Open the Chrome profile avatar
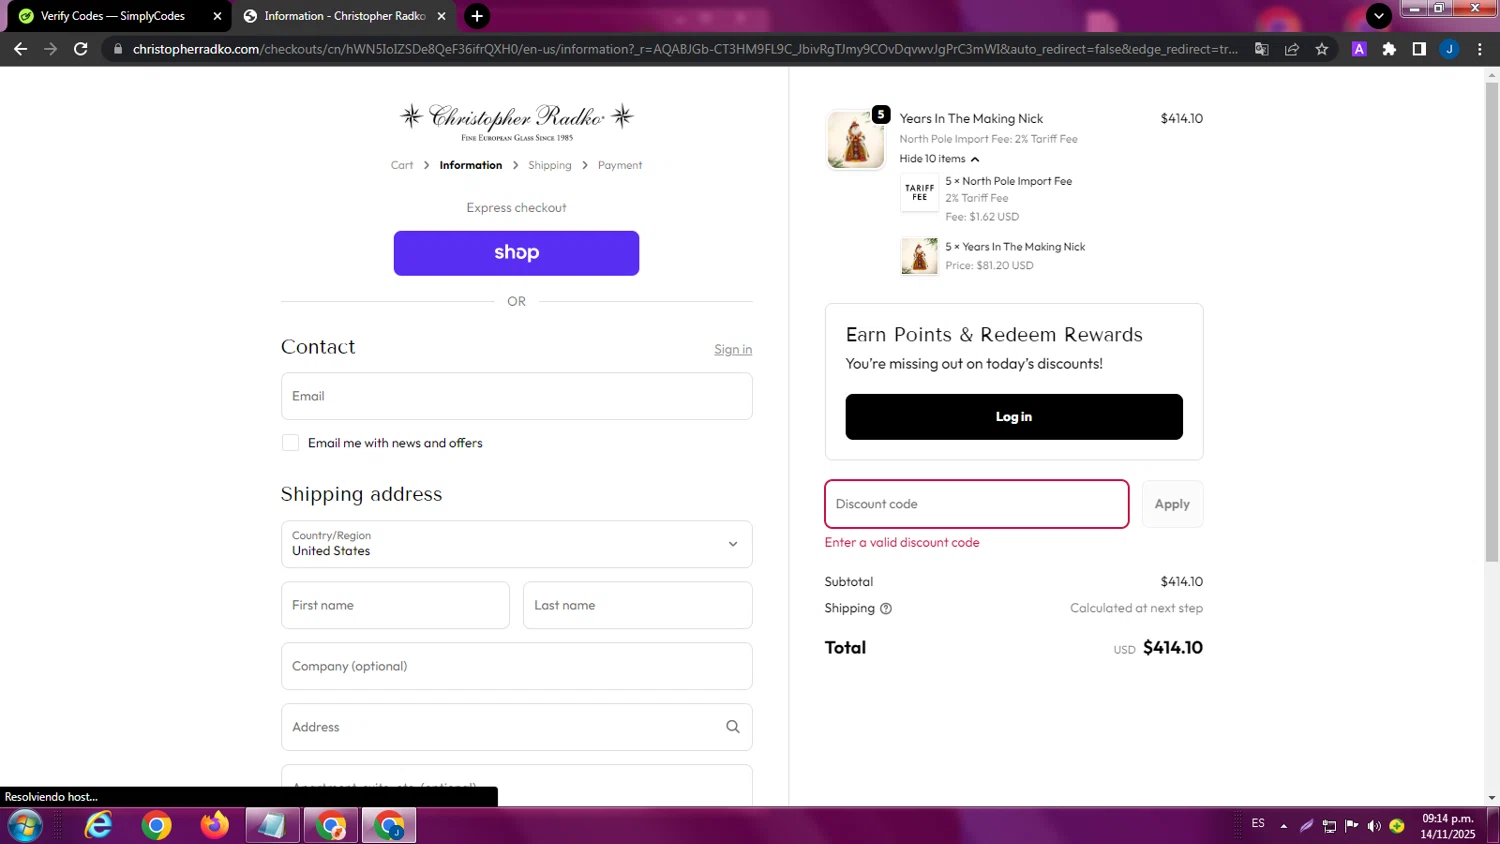 [x=1449, y=49]
